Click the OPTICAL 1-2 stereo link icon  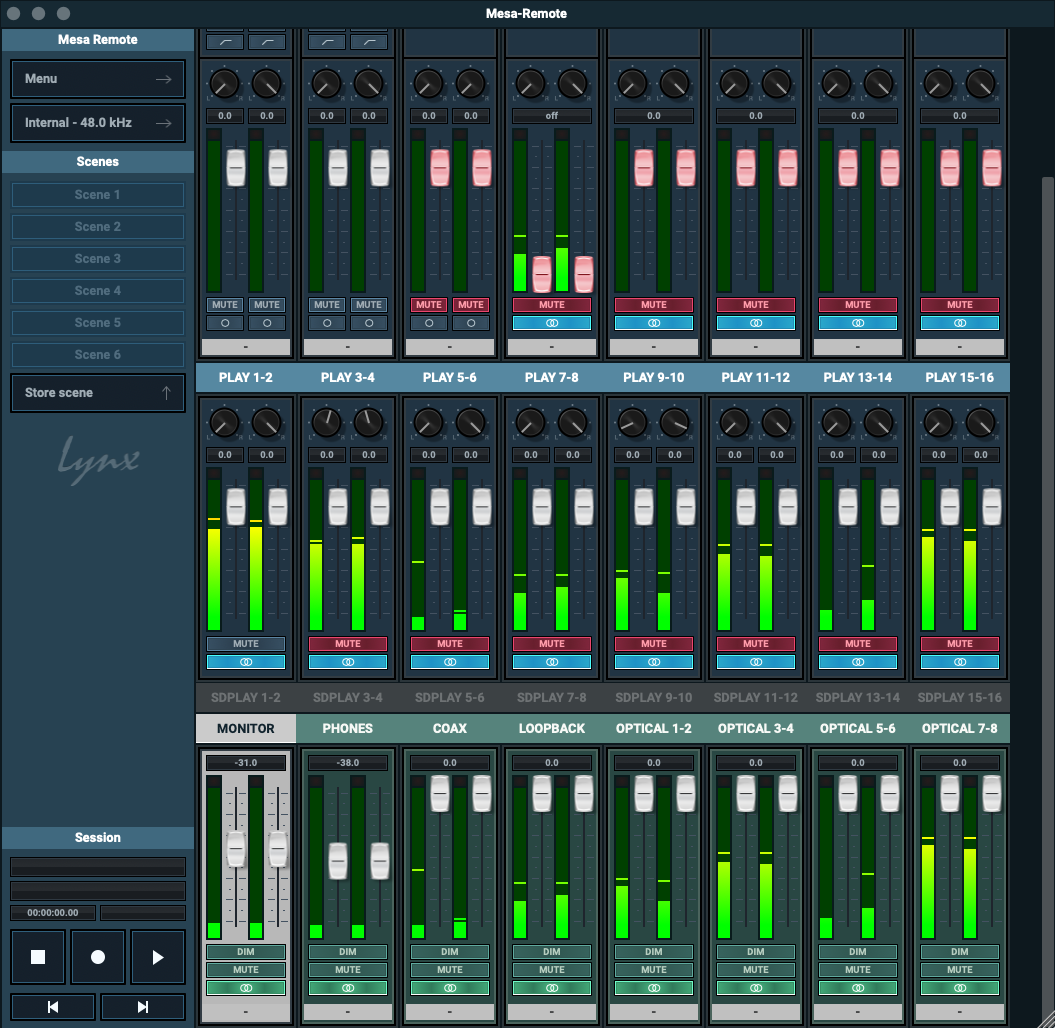click(653, 988)
